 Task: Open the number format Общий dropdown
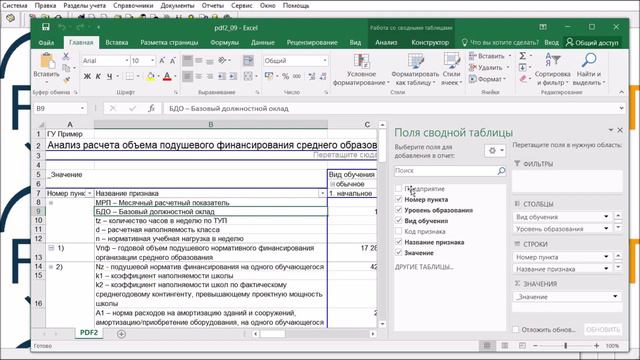pos(325,61)
